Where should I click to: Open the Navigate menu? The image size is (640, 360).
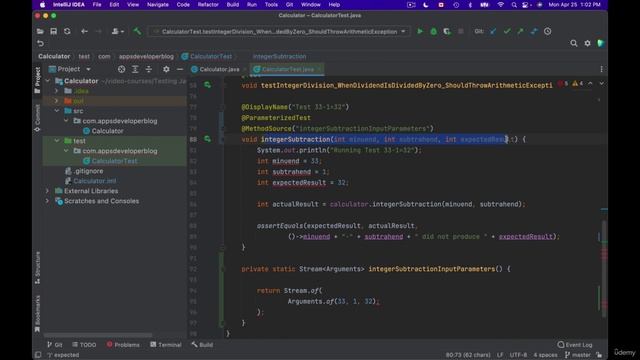158,5
